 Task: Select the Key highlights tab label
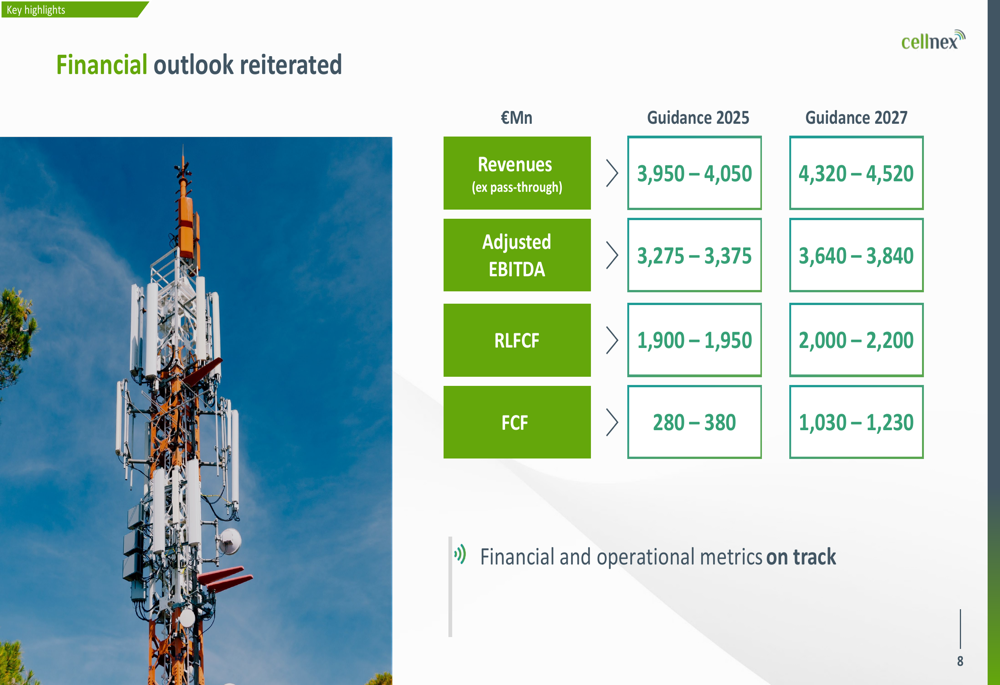(36, 10)
